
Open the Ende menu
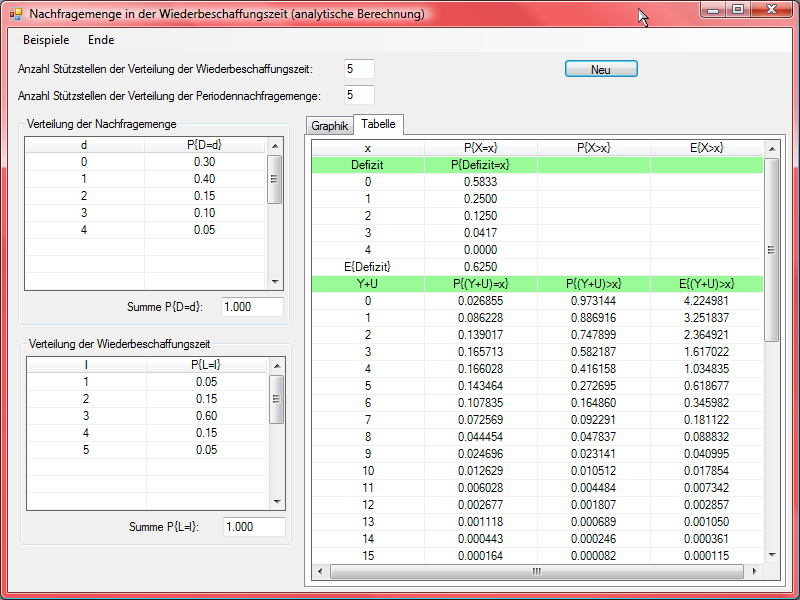tap(101, 40)
